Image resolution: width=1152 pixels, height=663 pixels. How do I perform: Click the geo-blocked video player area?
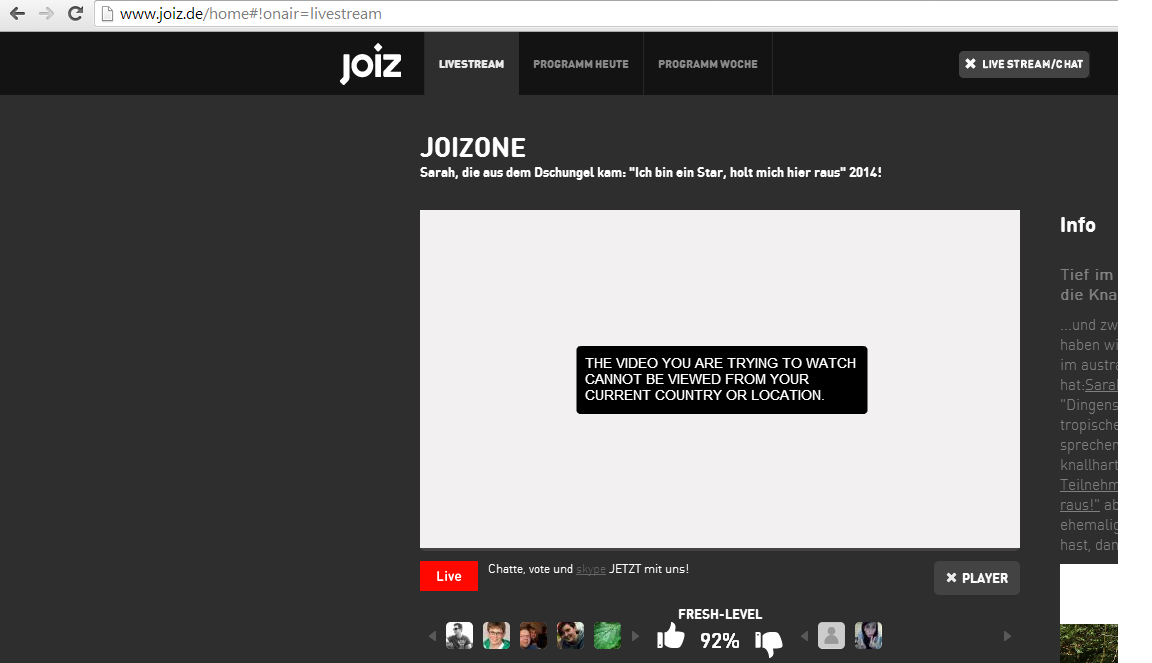click(x=719, y=379)
